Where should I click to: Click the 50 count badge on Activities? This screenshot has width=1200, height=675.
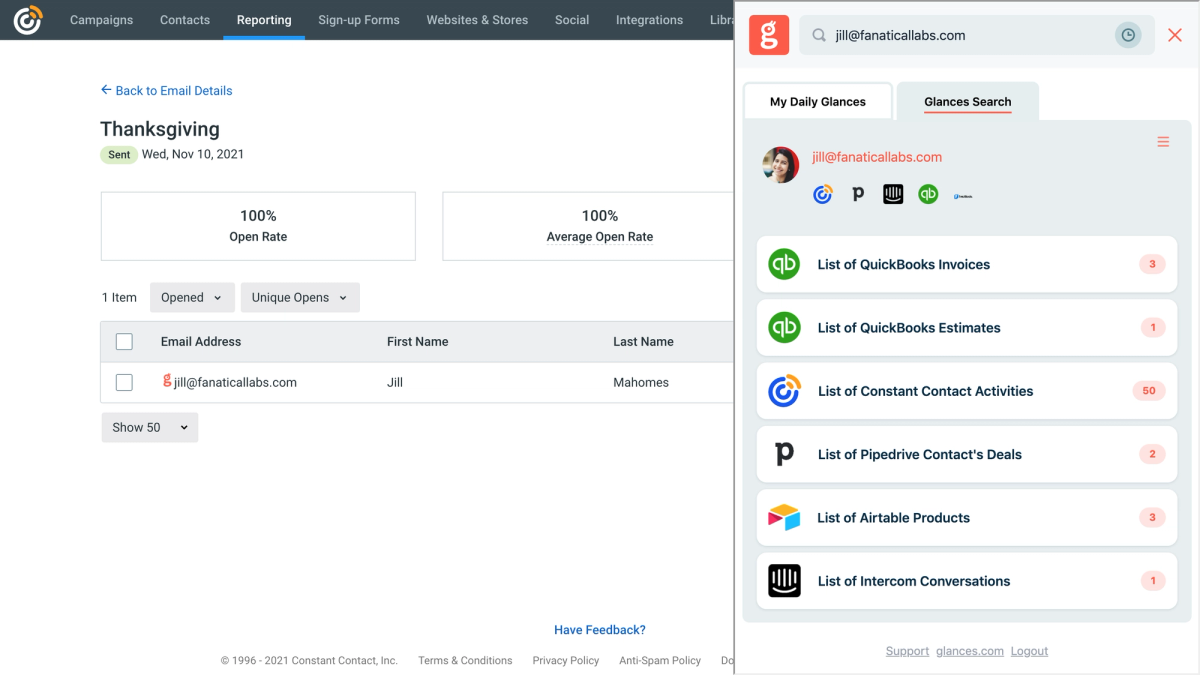1149,391
